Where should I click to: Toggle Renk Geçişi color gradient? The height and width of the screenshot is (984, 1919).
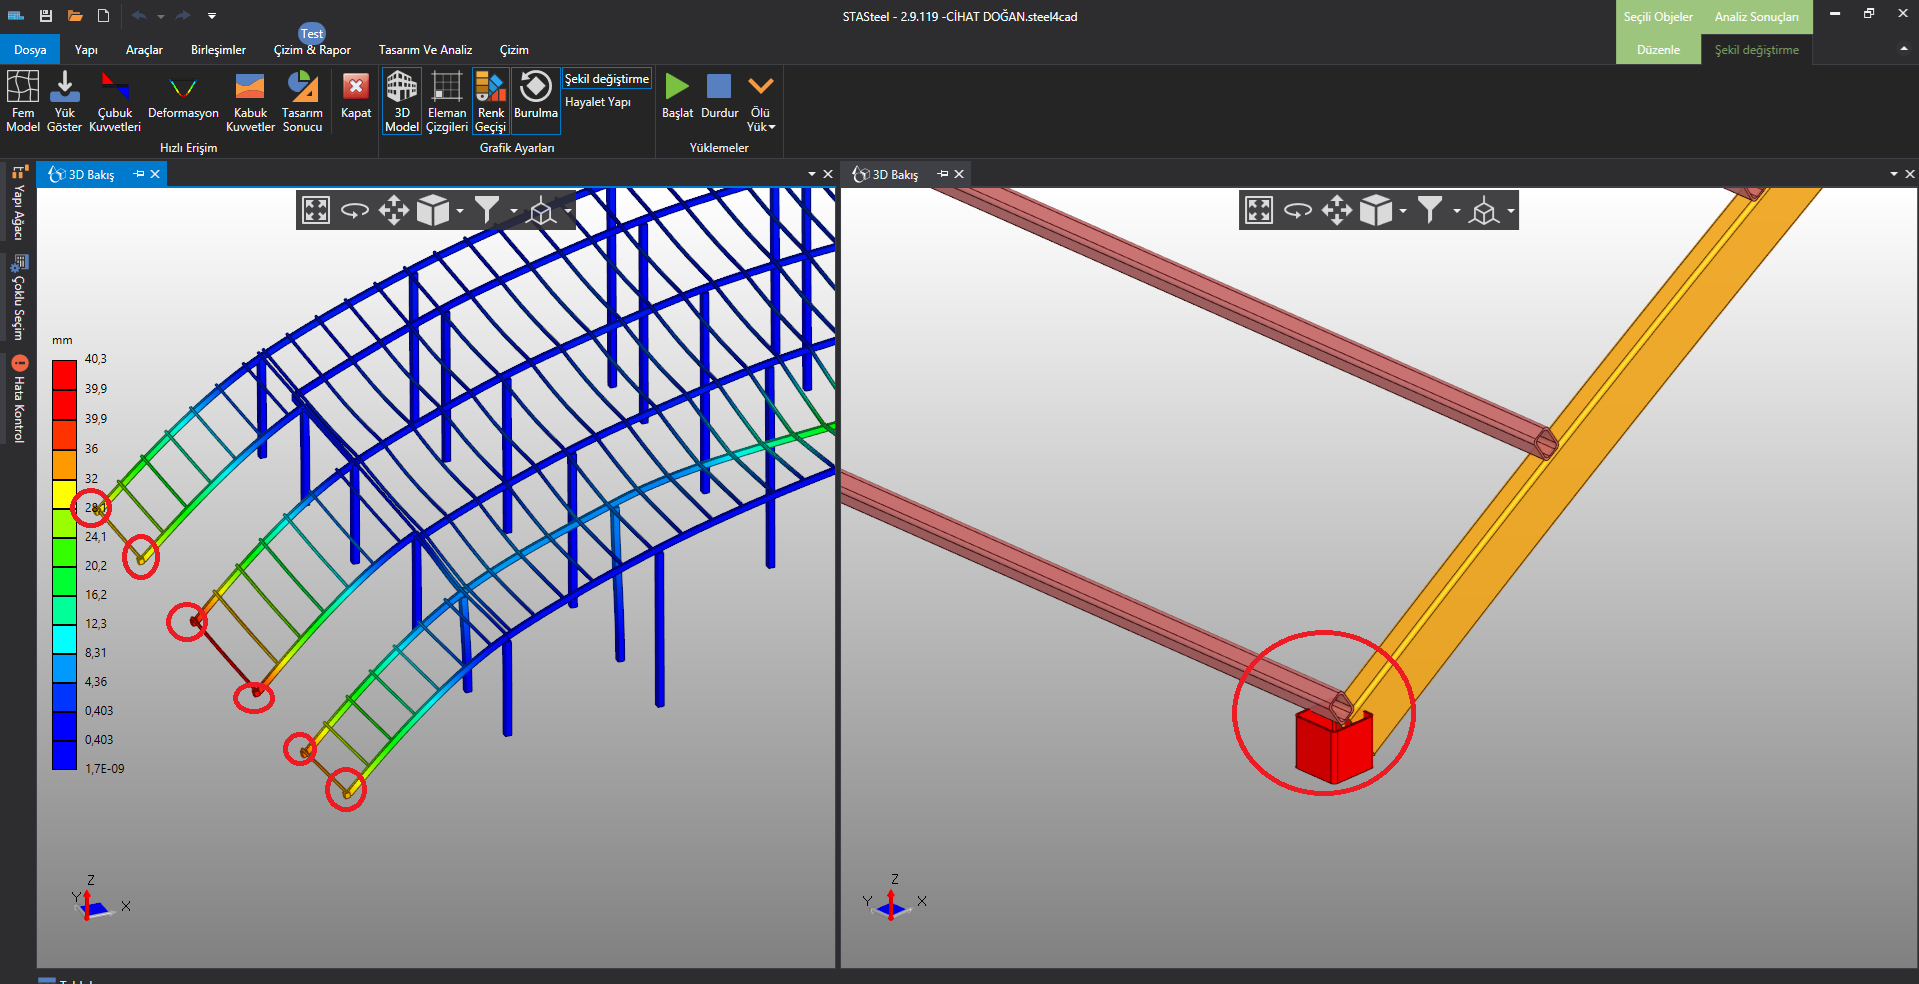[x=490, y=100]
